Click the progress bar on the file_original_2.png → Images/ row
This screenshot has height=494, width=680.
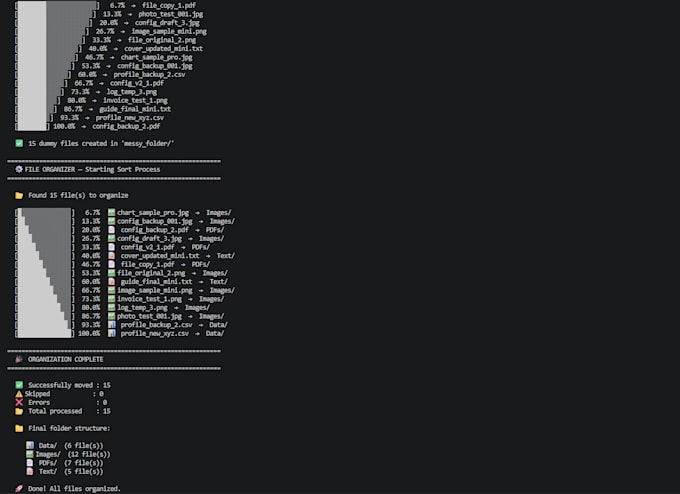coord(45,273)
